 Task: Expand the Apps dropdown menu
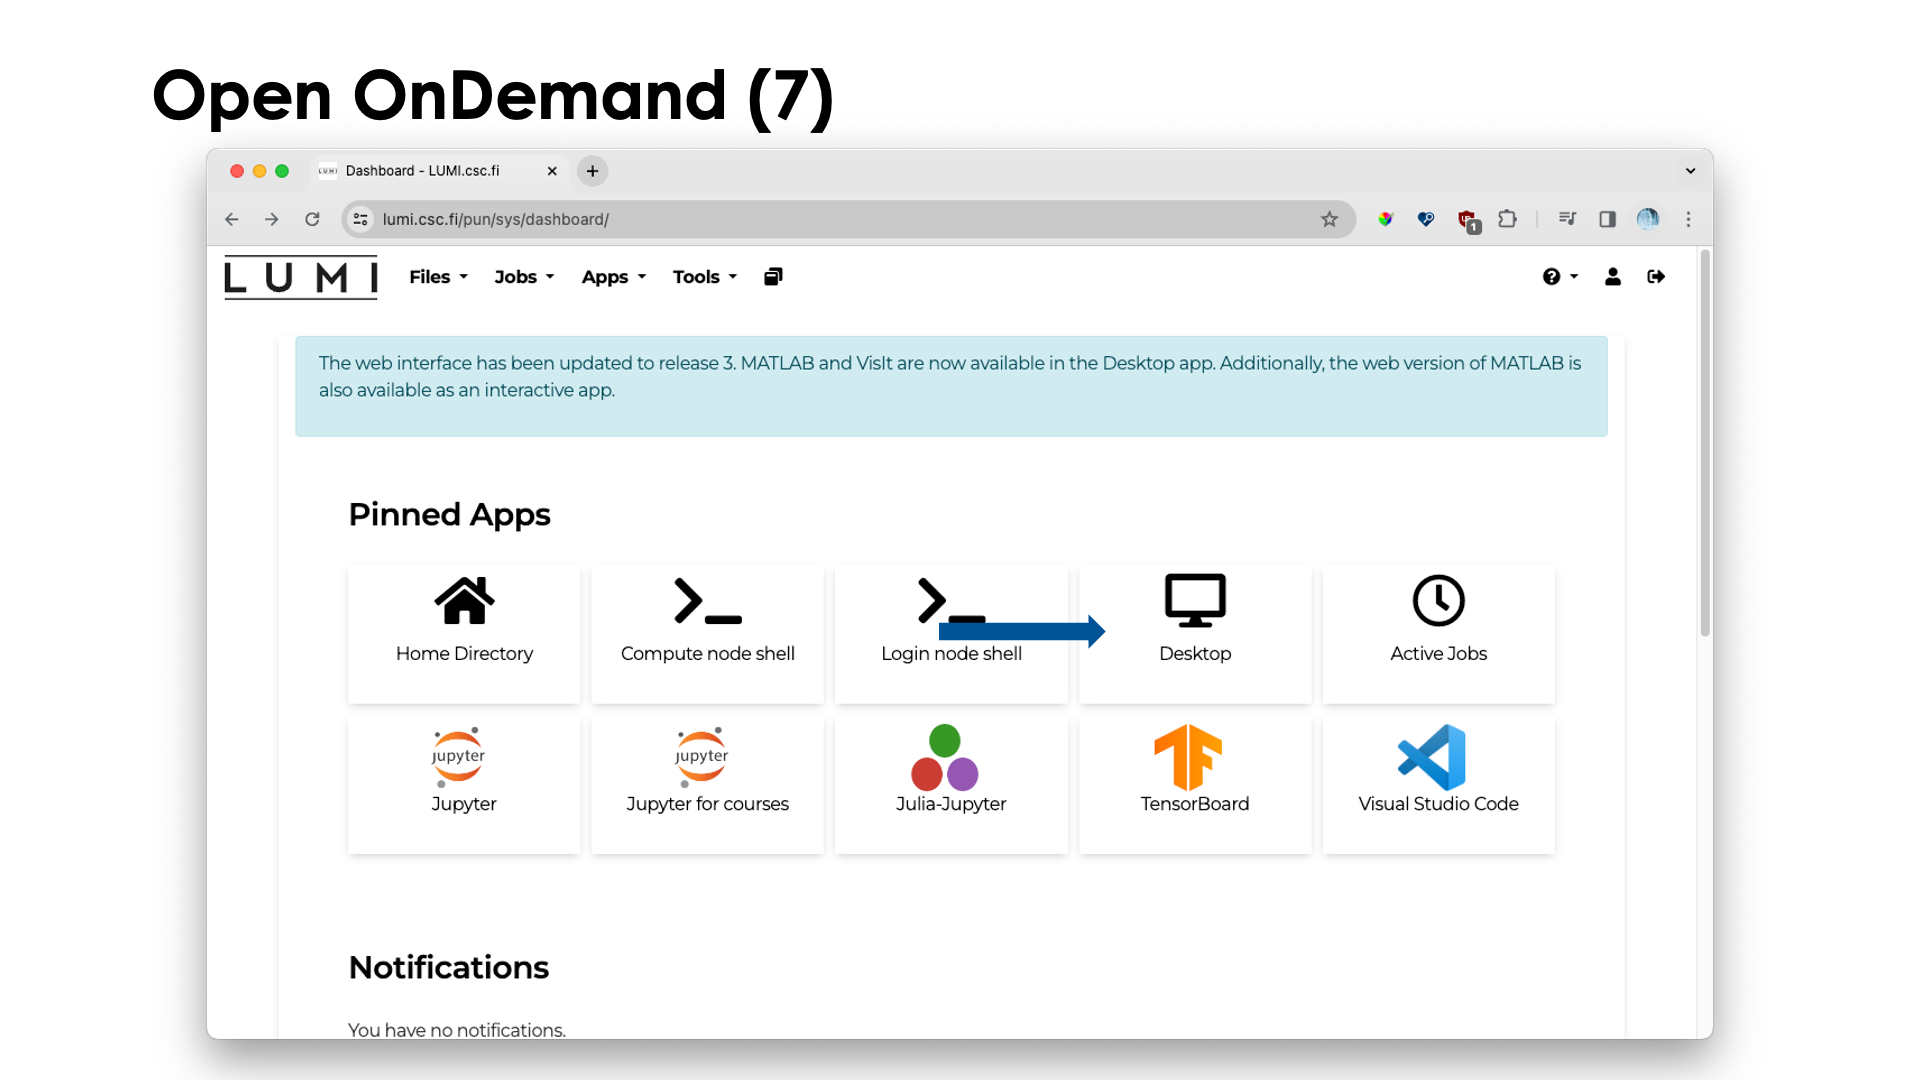click(613, 277)
